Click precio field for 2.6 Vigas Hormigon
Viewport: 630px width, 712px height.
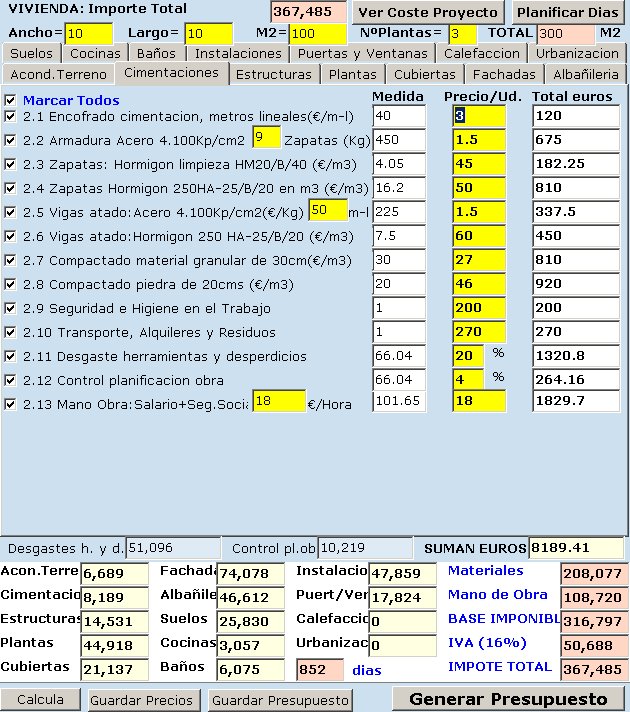(x=479, y=236)
